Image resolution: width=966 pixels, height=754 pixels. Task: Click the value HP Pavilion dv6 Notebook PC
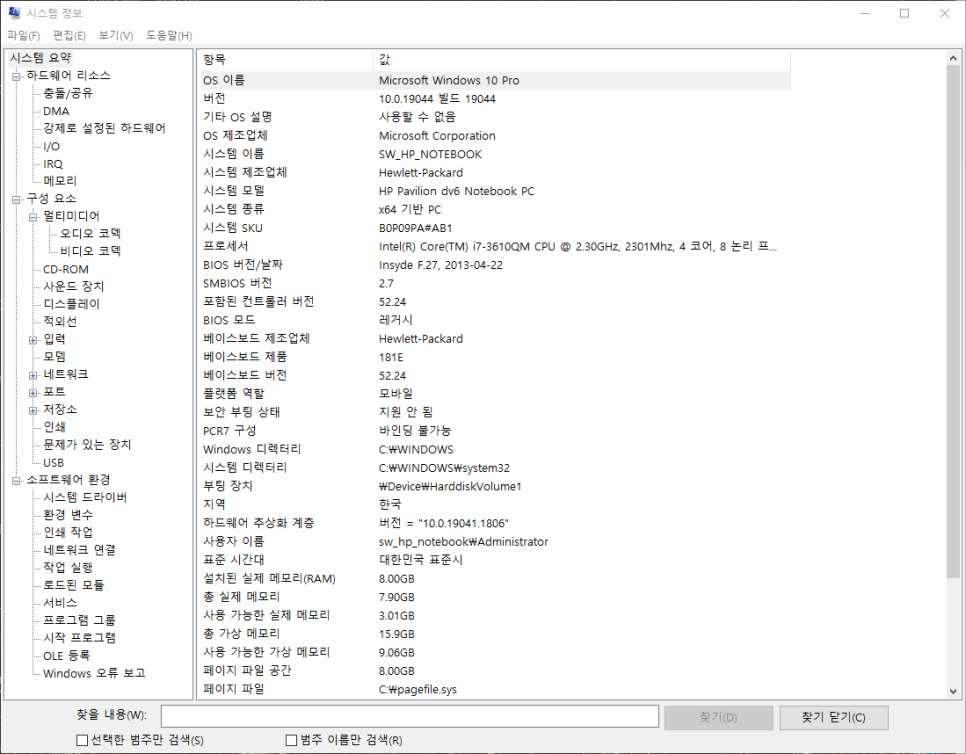(x=457, y=191)
